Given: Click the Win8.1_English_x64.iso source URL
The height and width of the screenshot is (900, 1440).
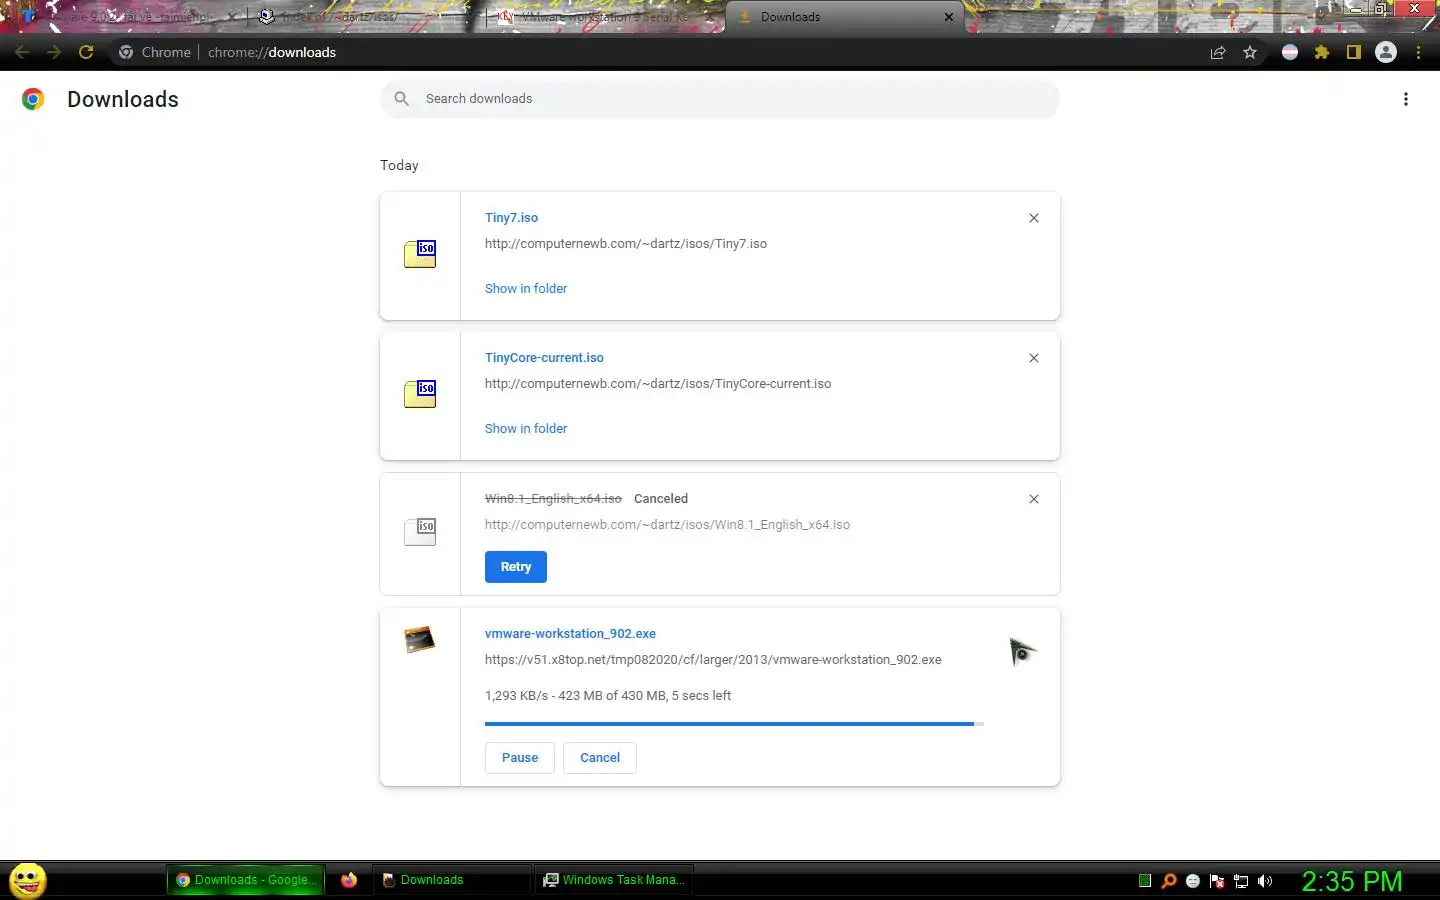Looking at the screenshot, I should pyautogui.click(x=667, y=524).
